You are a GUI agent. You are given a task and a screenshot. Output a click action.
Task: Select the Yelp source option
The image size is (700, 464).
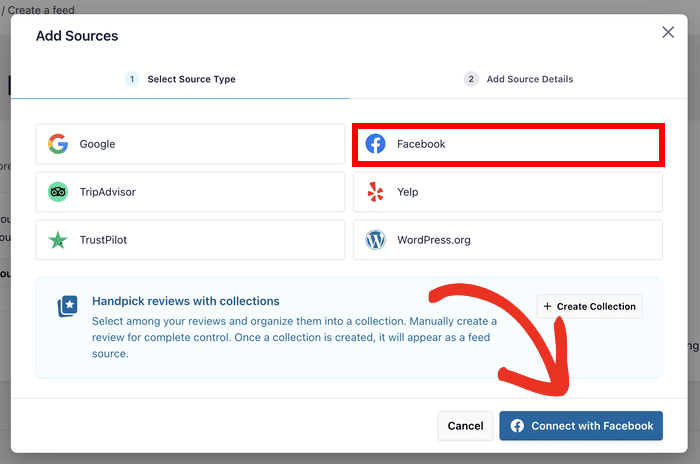point(508,192)
